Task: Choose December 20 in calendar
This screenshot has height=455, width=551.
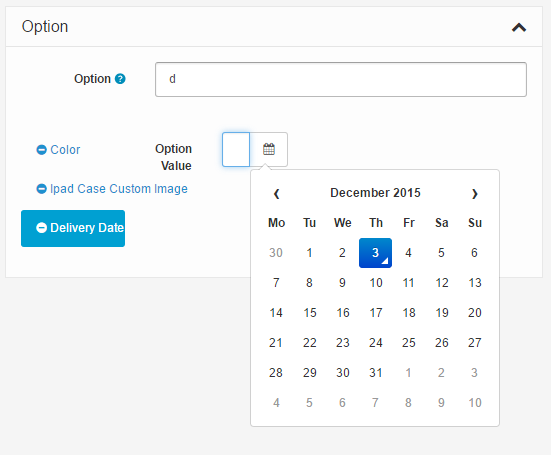Action: [x=474, y=313]
